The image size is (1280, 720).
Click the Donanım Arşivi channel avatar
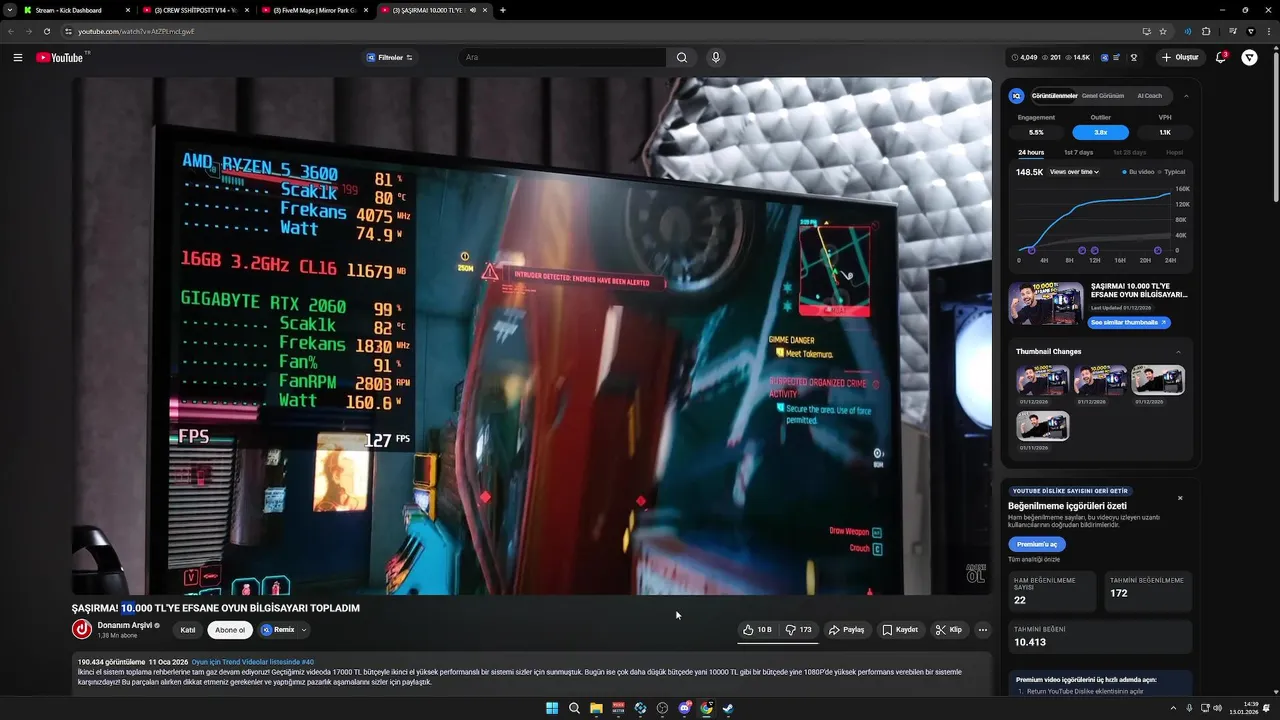[82, 629]
